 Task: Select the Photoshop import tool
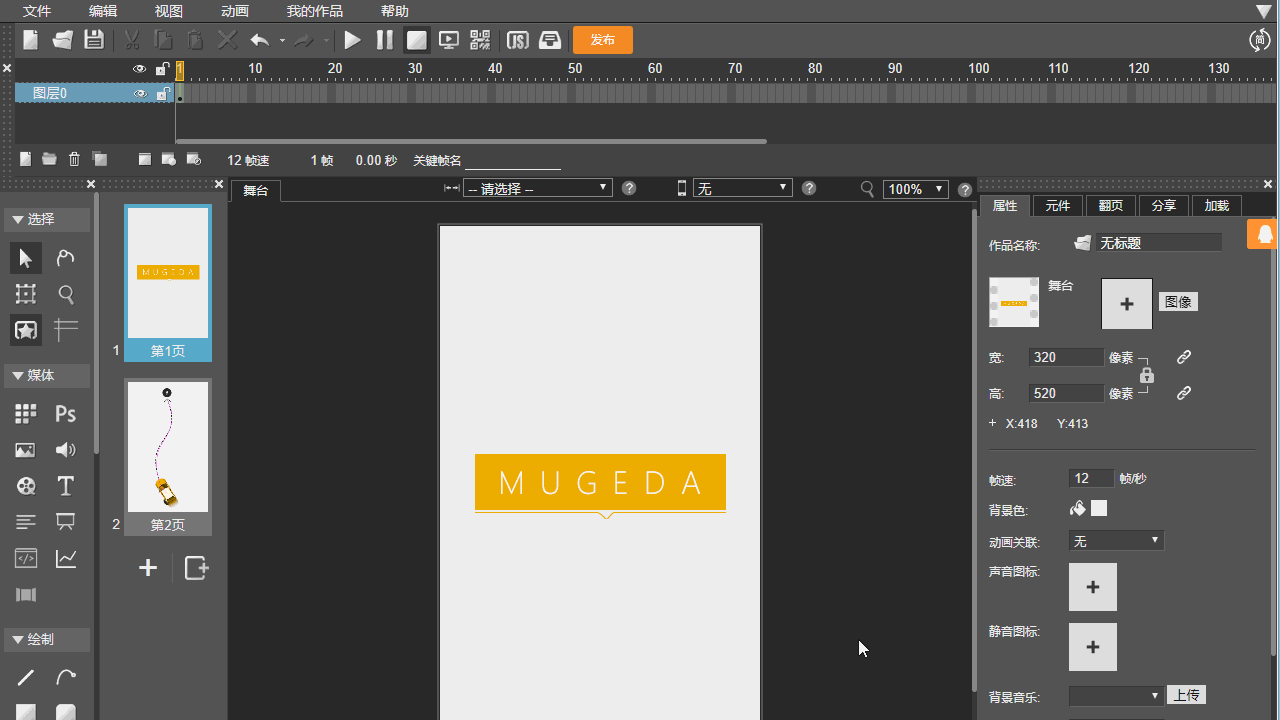point(66,414)
